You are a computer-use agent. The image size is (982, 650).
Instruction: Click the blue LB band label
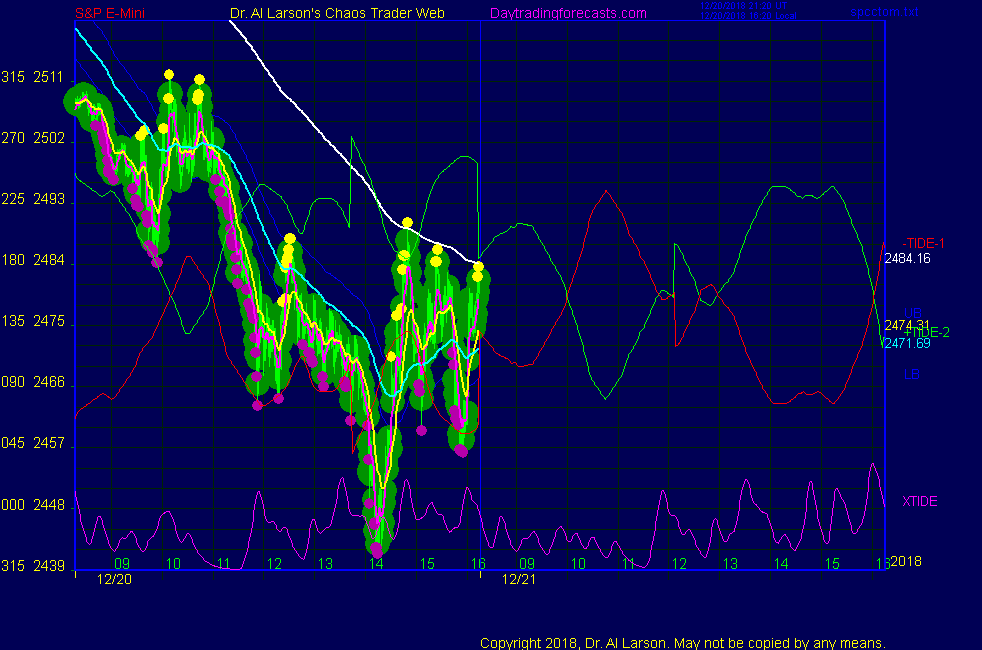[912, 375]
